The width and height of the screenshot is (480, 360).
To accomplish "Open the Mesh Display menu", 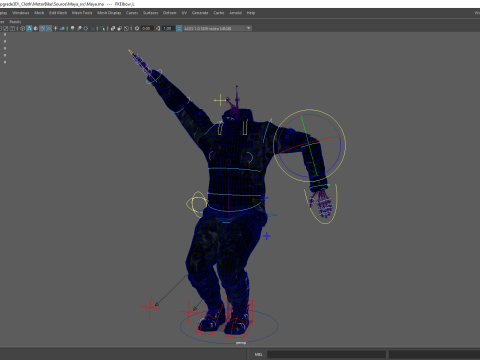I will coord(109,13).
